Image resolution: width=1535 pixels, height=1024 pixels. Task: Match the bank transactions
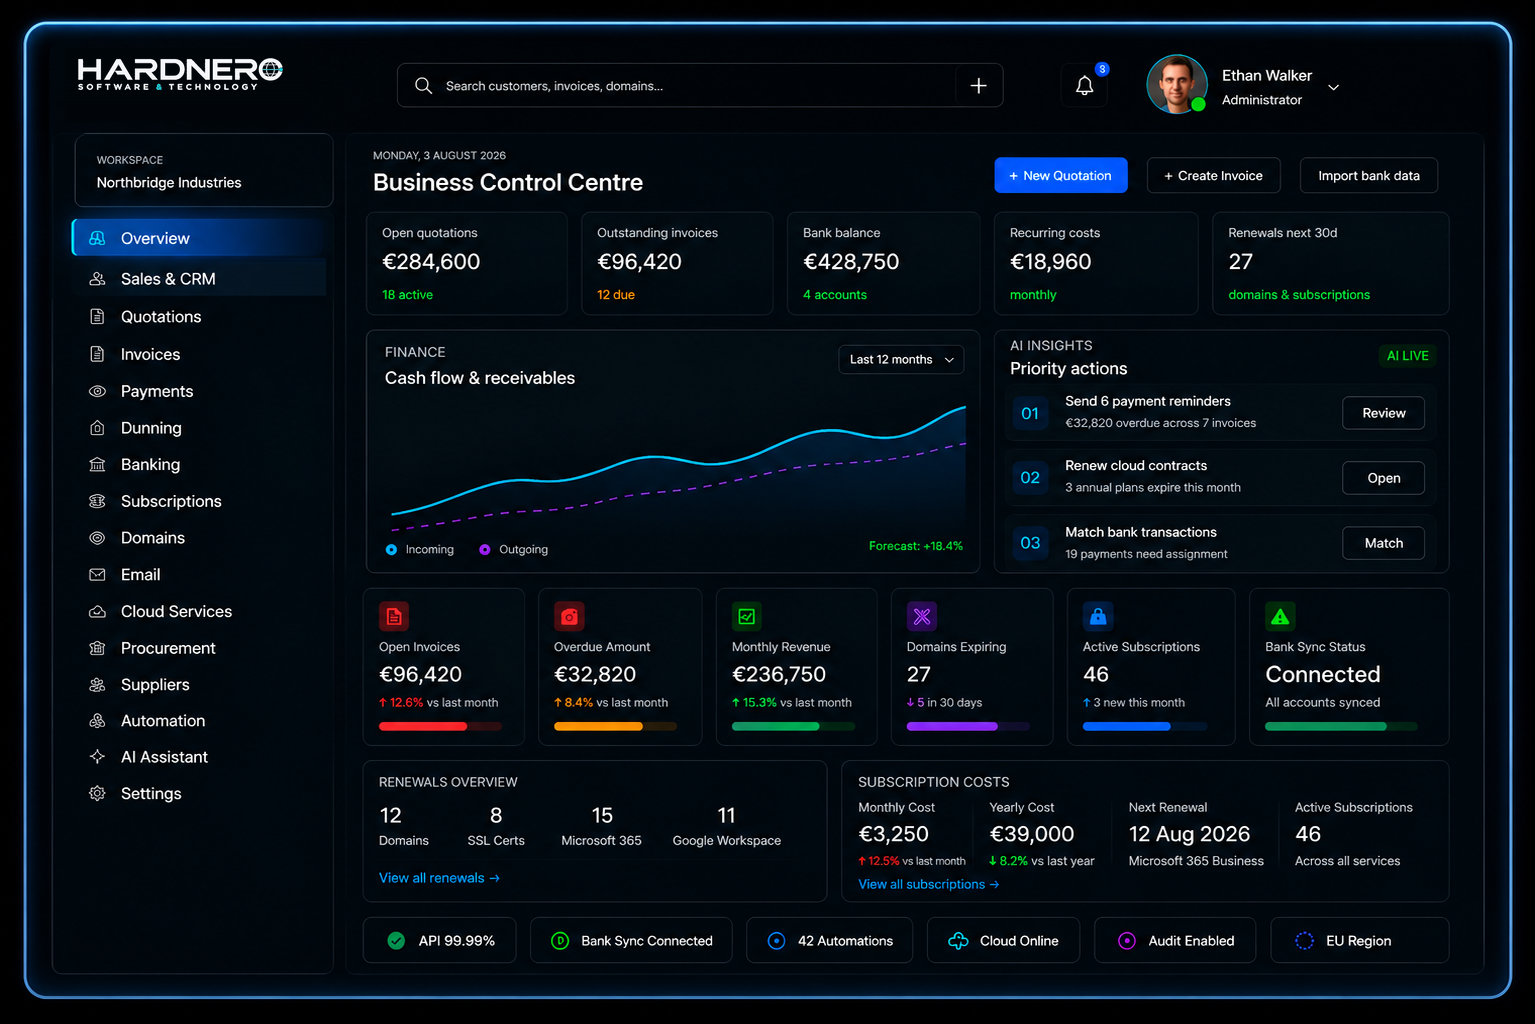1383,543
